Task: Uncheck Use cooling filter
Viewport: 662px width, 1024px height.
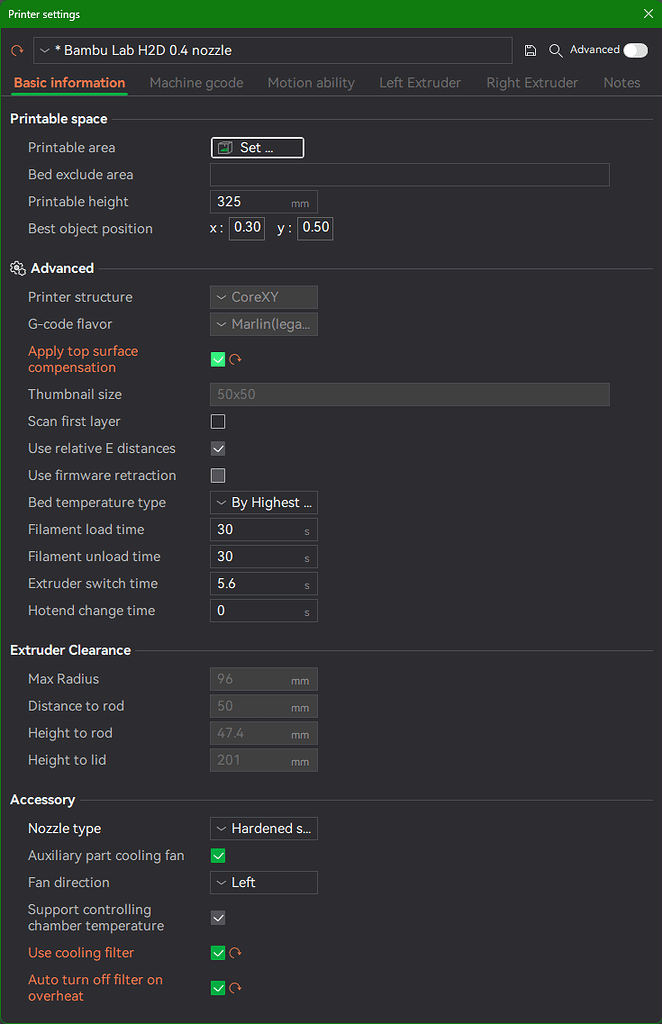Action: click(x=218, y=953)
